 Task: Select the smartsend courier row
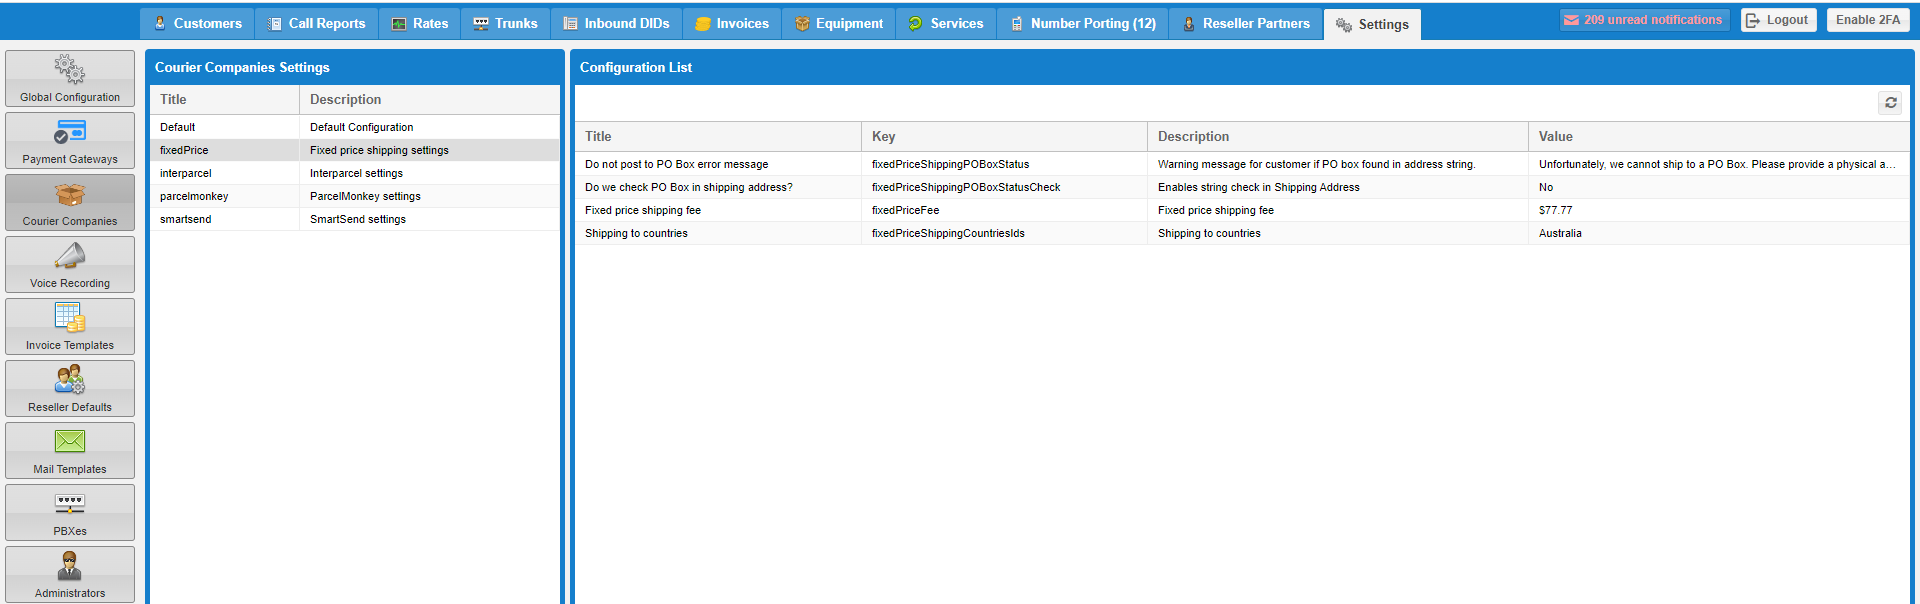tap(355, 219)
